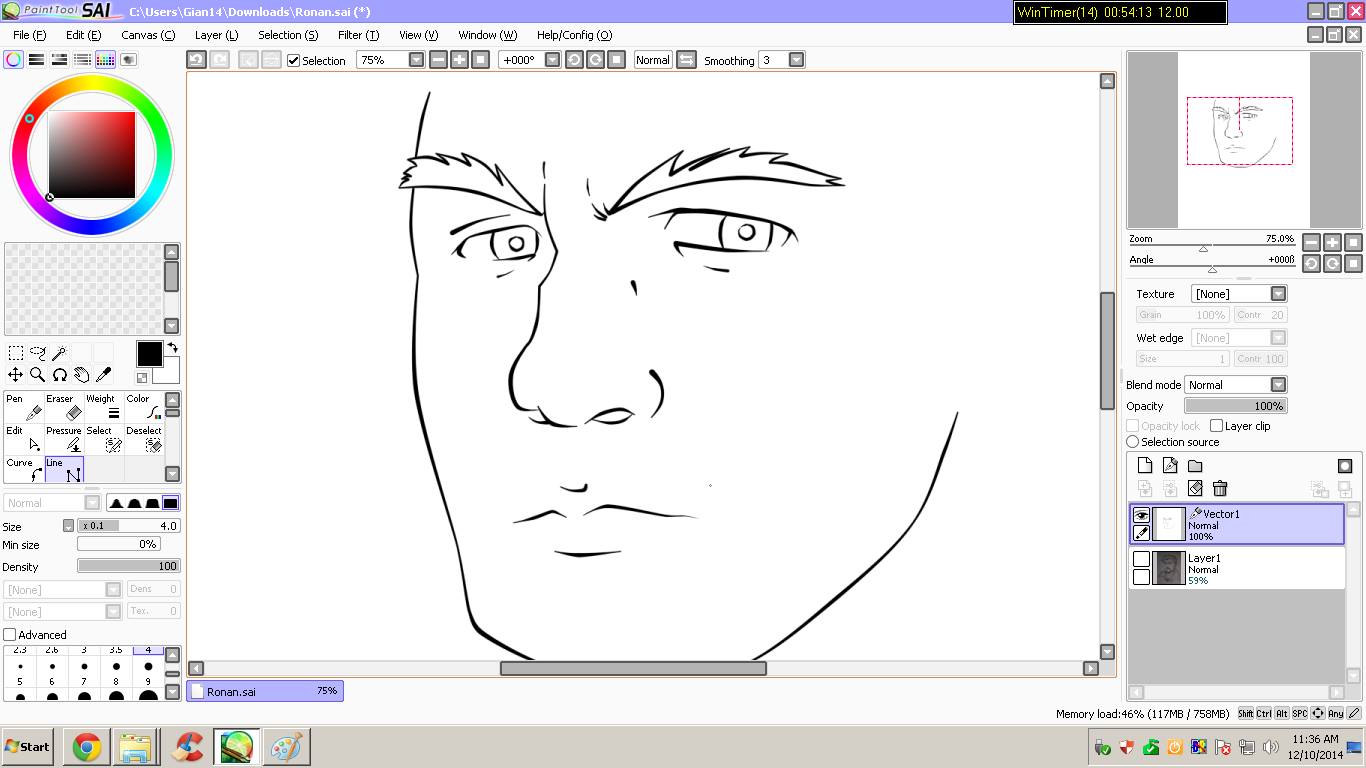
Task: Open the Help/Config menu
Action: click(574, 35)
